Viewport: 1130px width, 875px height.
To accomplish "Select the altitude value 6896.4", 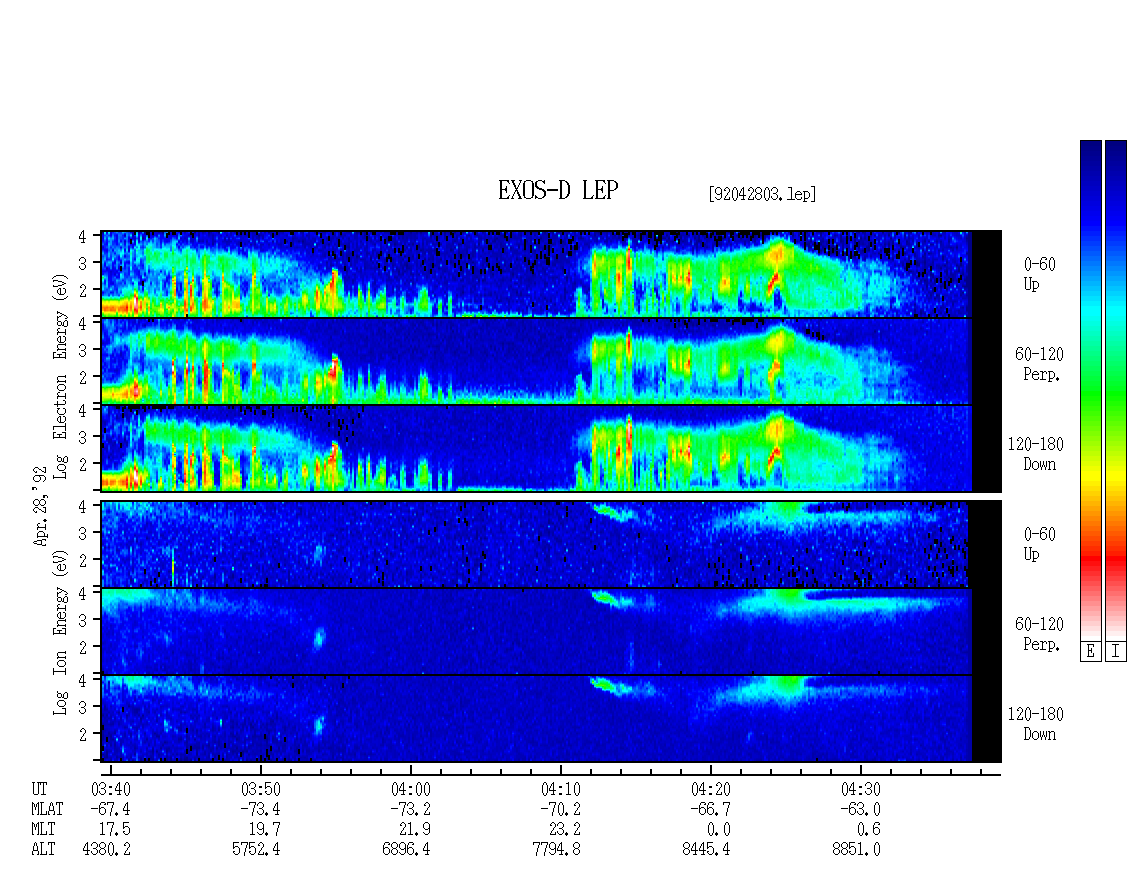I will point(406,850).
